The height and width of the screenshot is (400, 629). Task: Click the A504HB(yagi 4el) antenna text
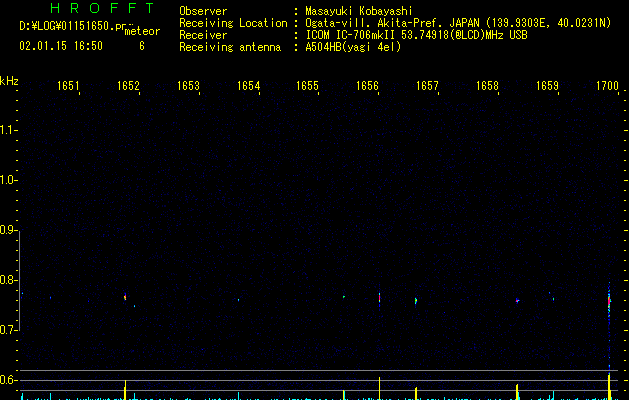pos(353,47)
